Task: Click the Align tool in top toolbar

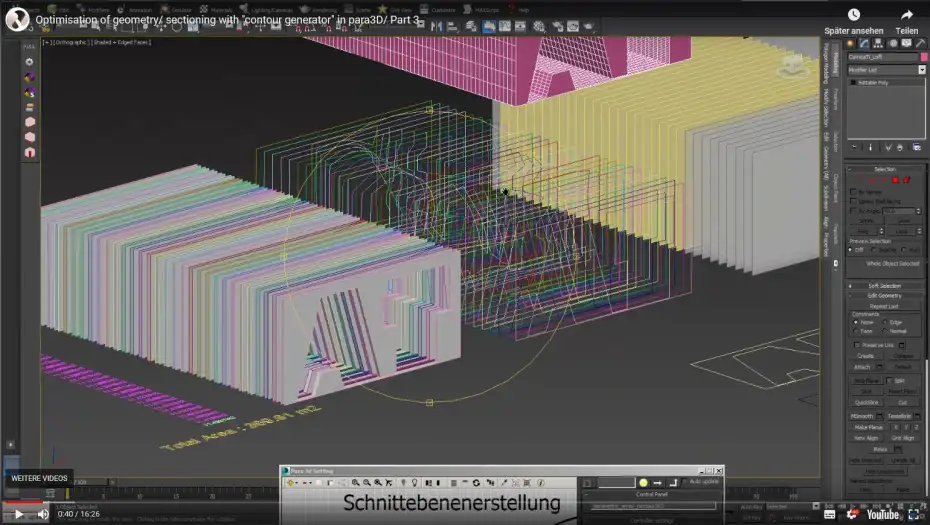Action: pyautogui.click(x=452, y=26)
